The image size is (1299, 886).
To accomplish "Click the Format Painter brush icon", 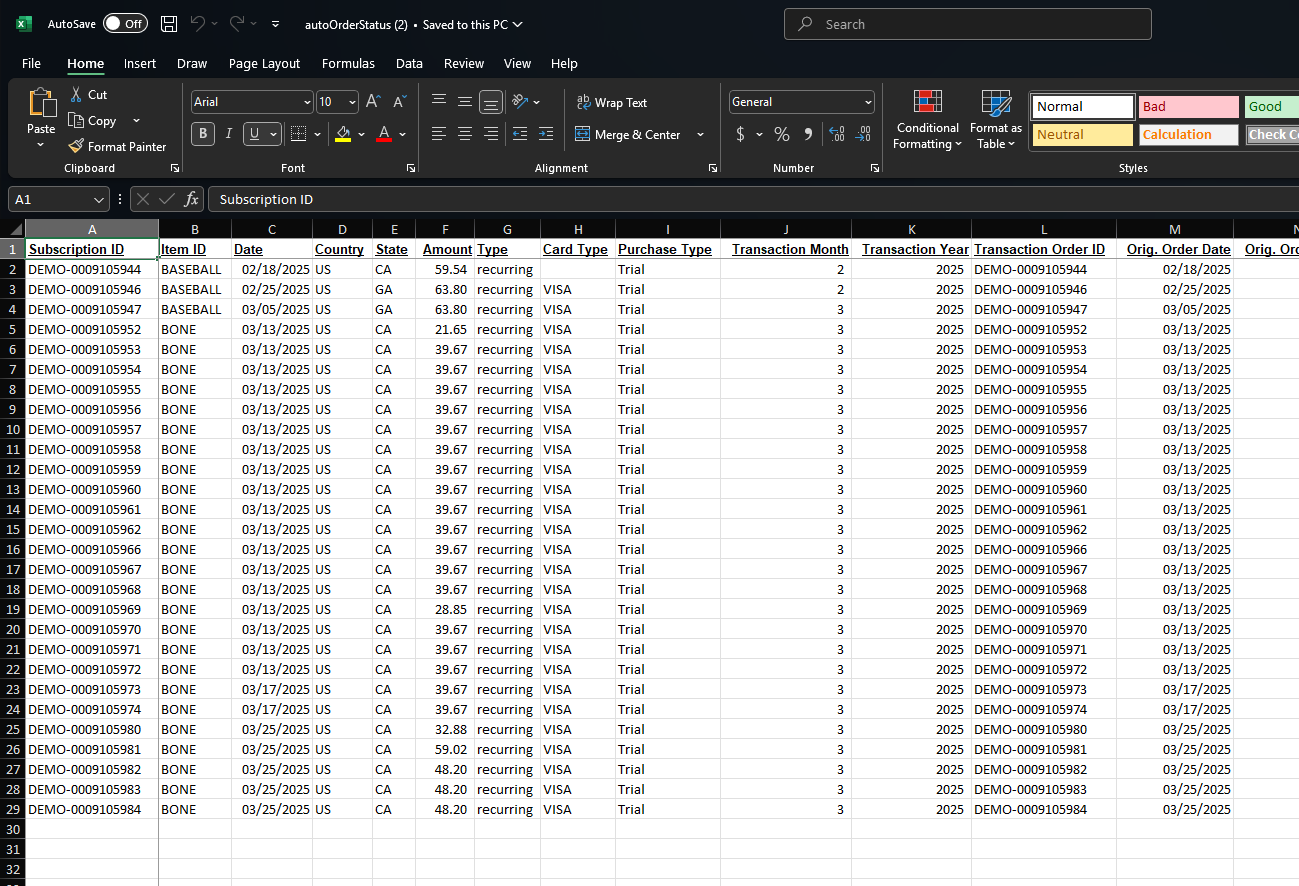I will (x=76, y=146).
